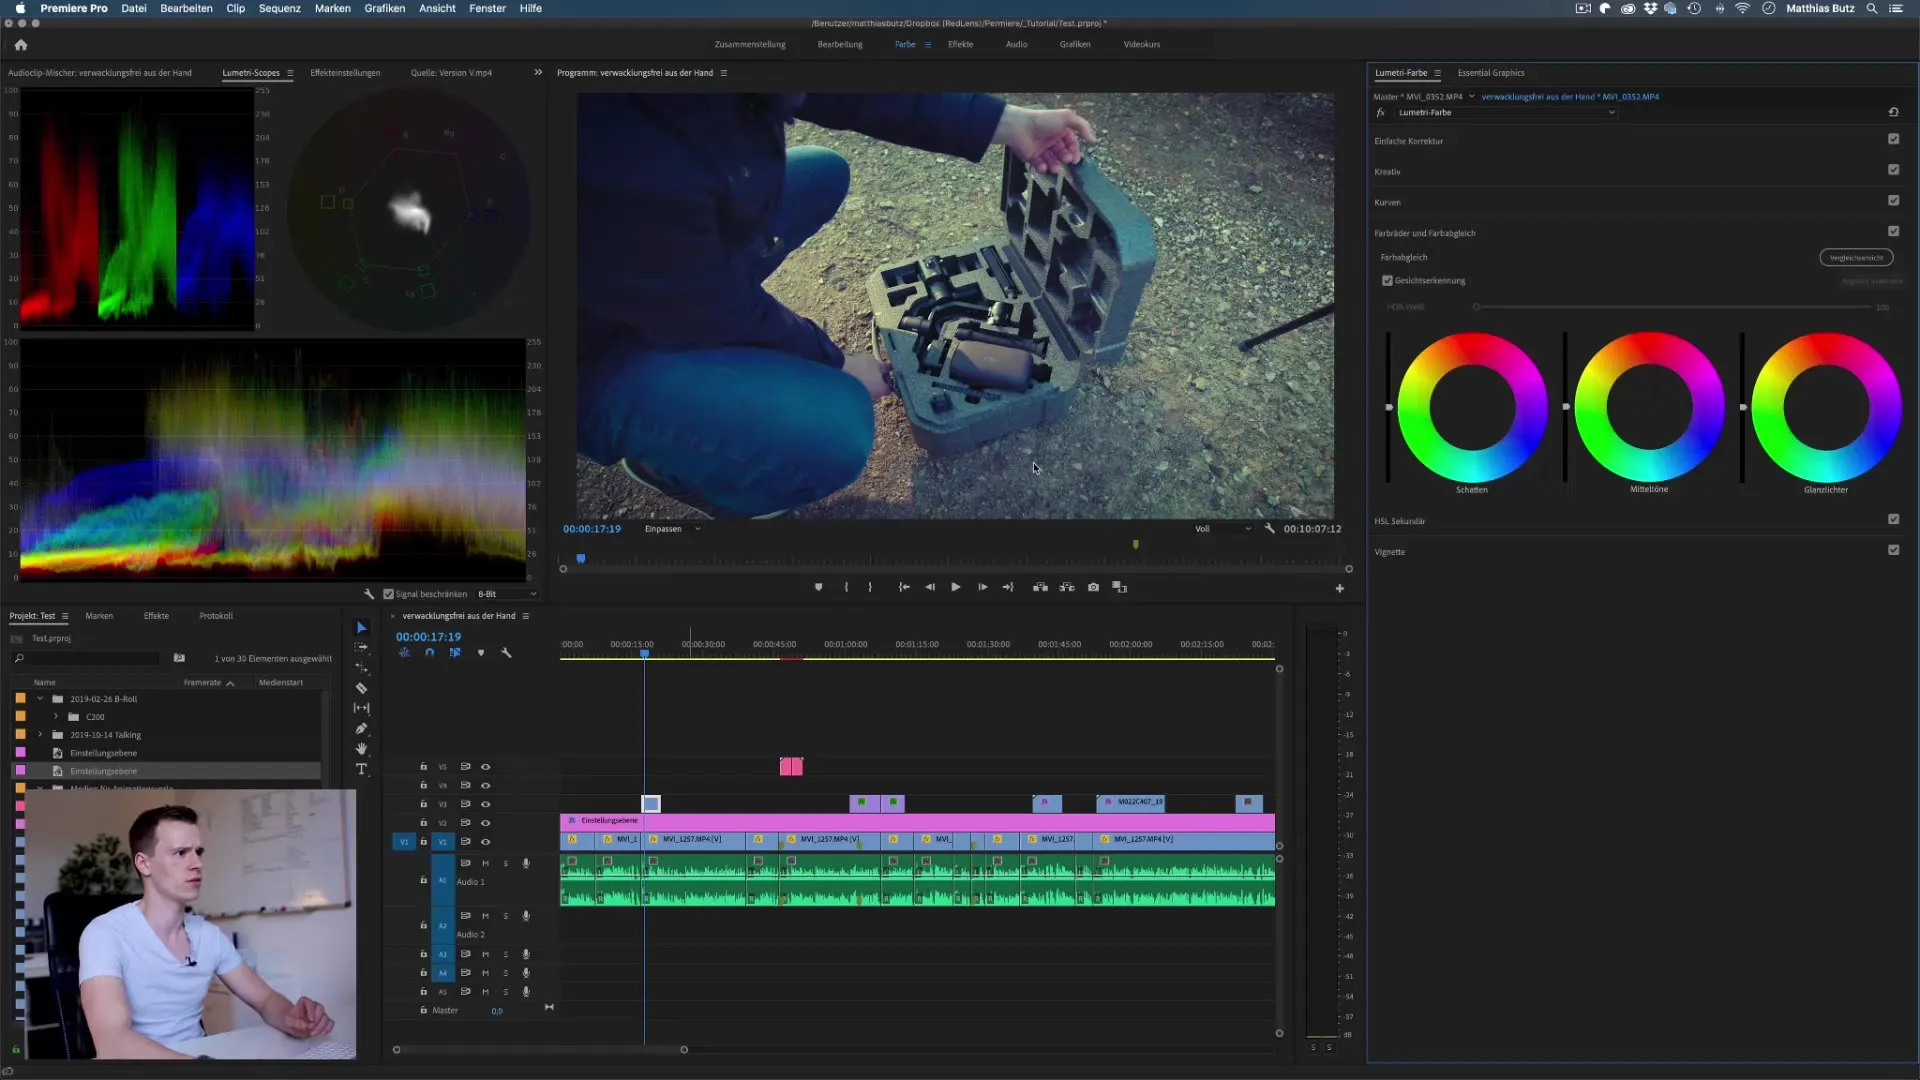Hide track V2 using eye icon
This screenshot has width=1920, height=1080.
pos(486,823)
